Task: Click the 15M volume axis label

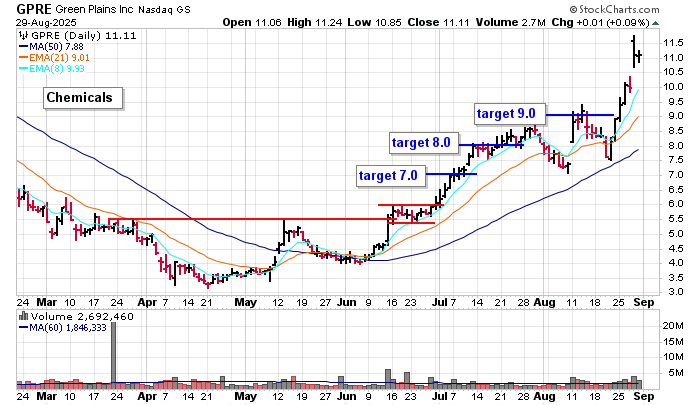Action: 673,342
